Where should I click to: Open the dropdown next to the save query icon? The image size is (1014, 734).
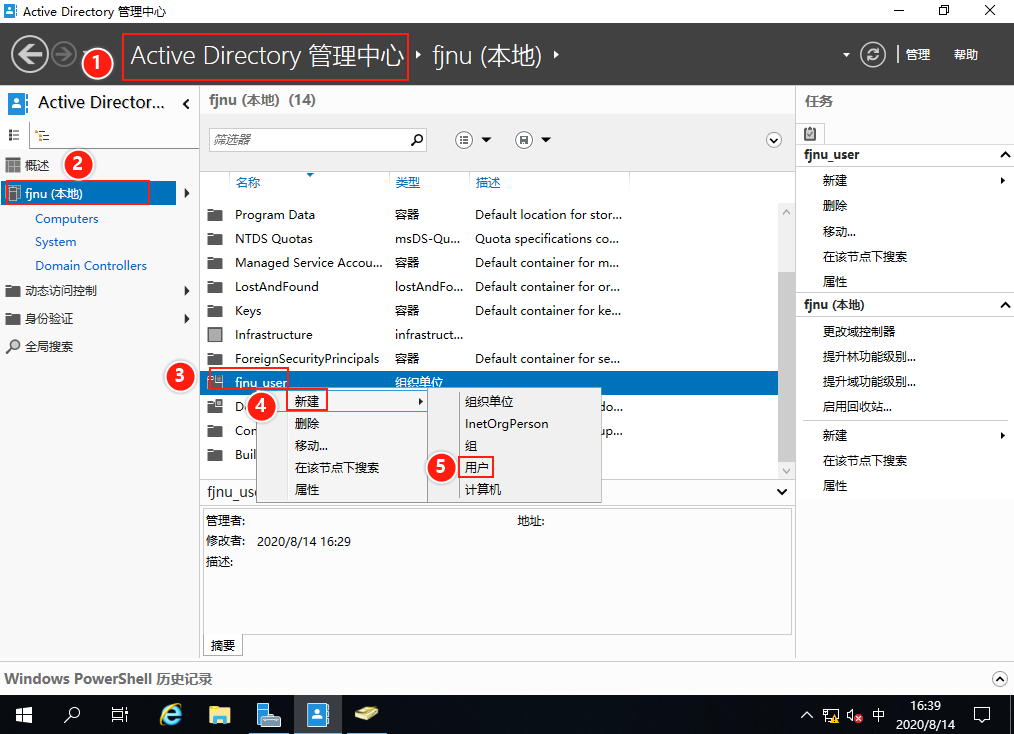click(x=546, y=140)
